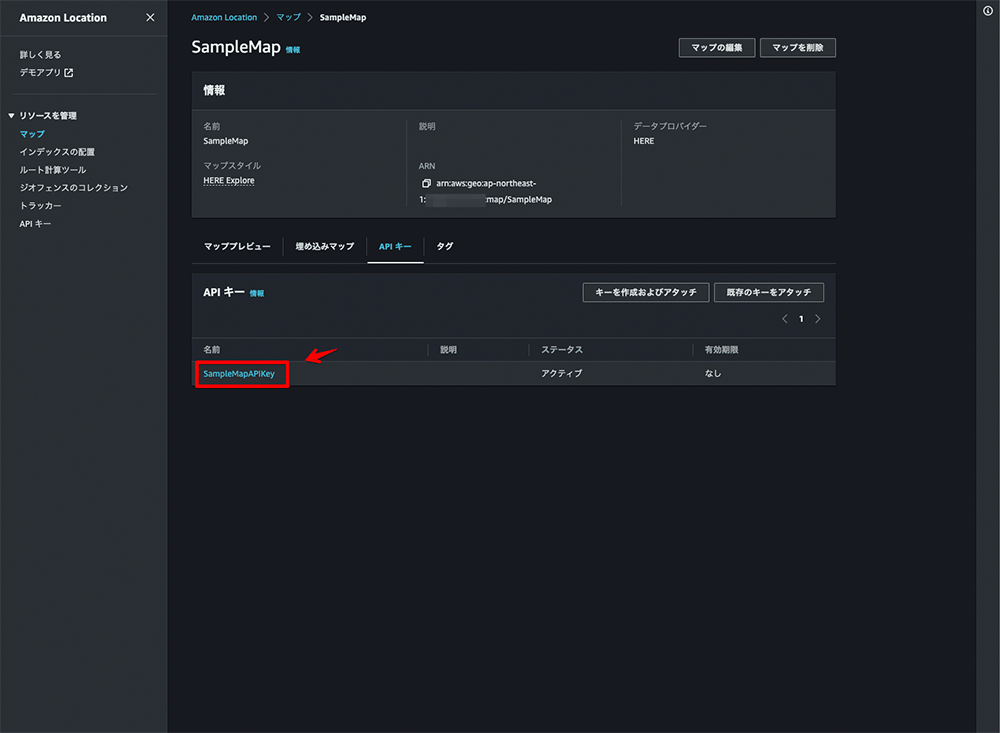This screenshot has height=733, width=1000.
Task: Click the マップを削除 button
Action: click(797, 47)
